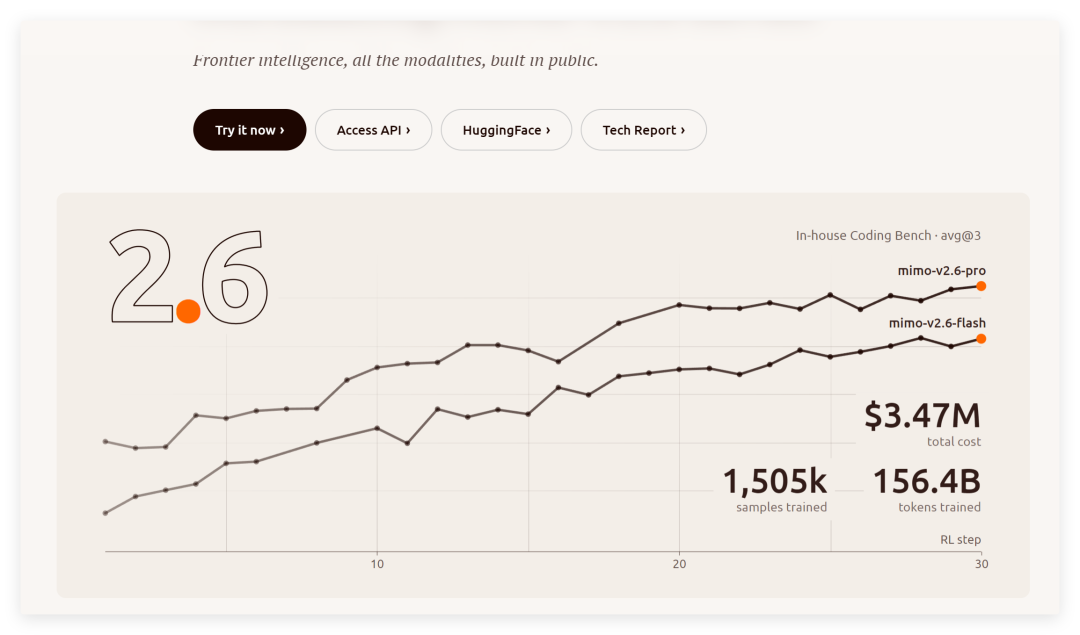Click the orange dot in the 2.6 logo
1080x635 pixels.
coord(188,311)
